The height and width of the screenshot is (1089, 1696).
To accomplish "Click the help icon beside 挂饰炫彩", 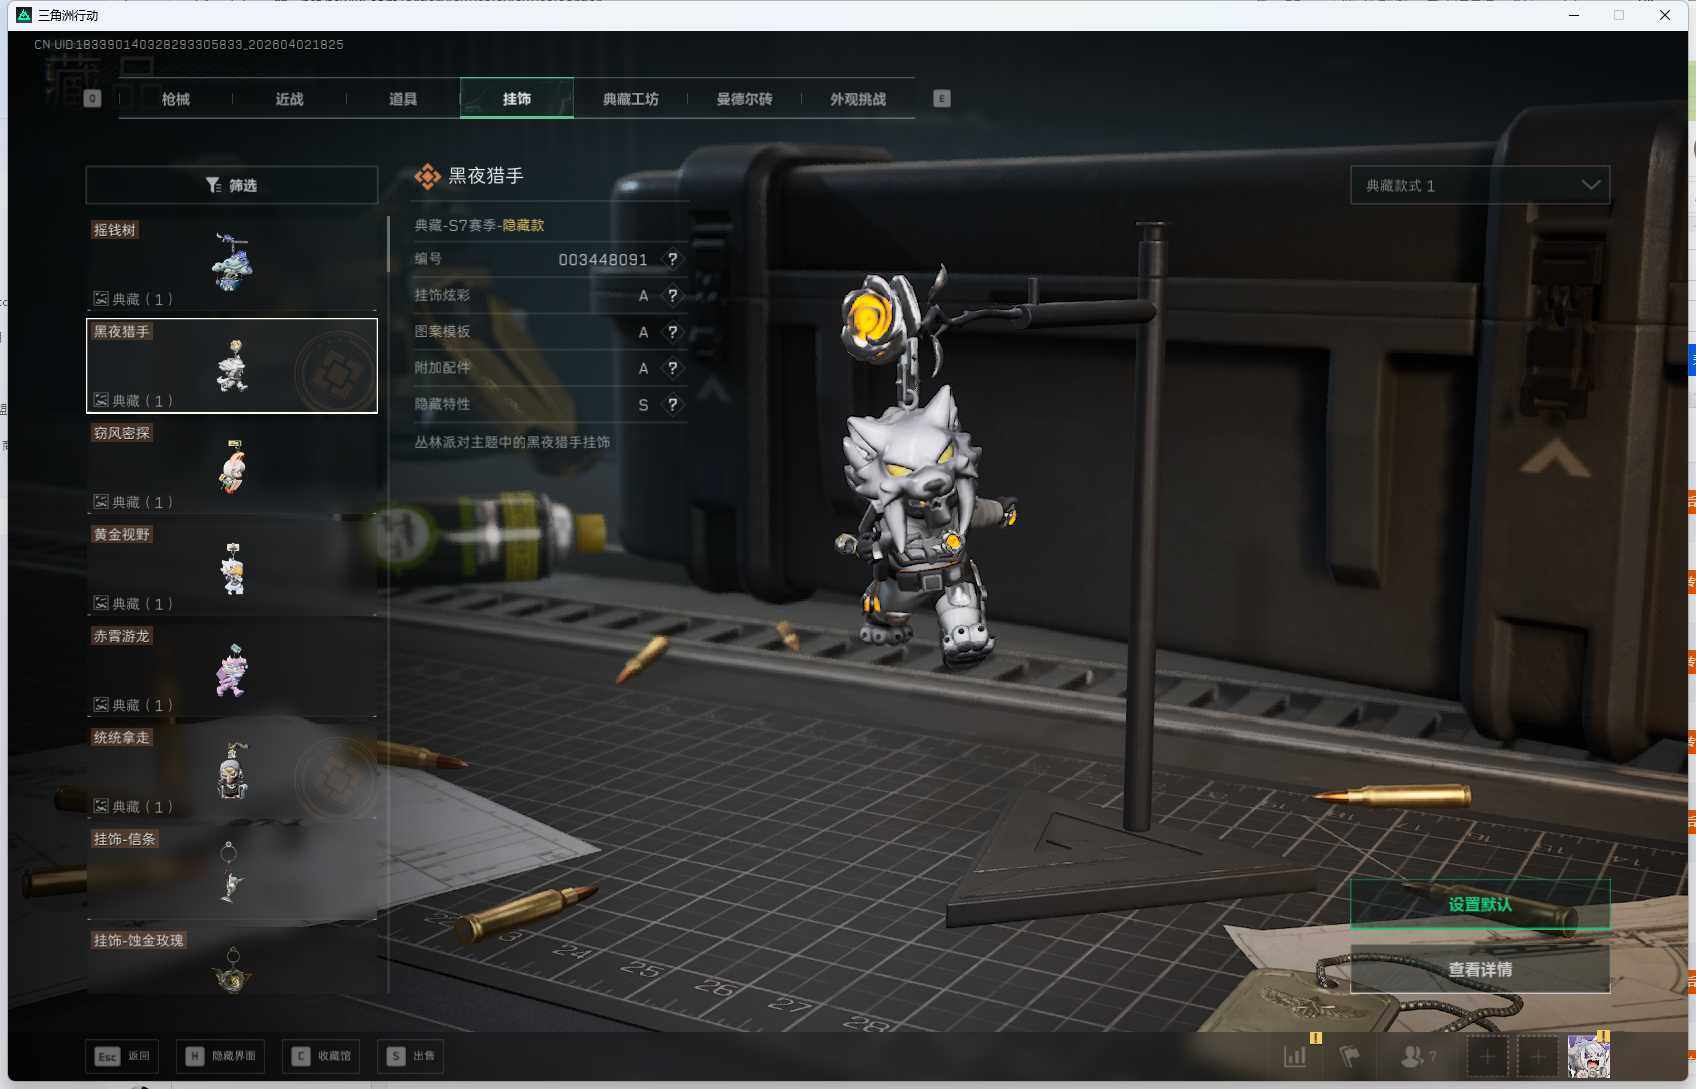I will (673, 295).
